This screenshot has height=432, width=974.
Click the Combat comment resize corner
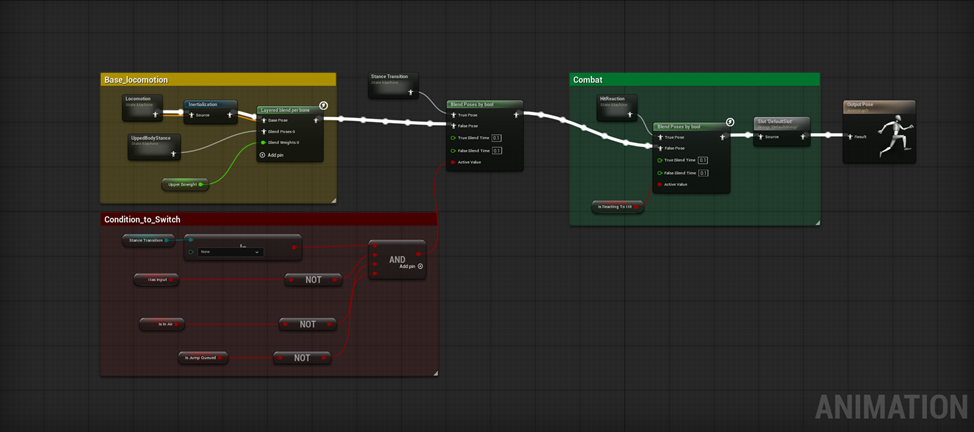point(817,223)
